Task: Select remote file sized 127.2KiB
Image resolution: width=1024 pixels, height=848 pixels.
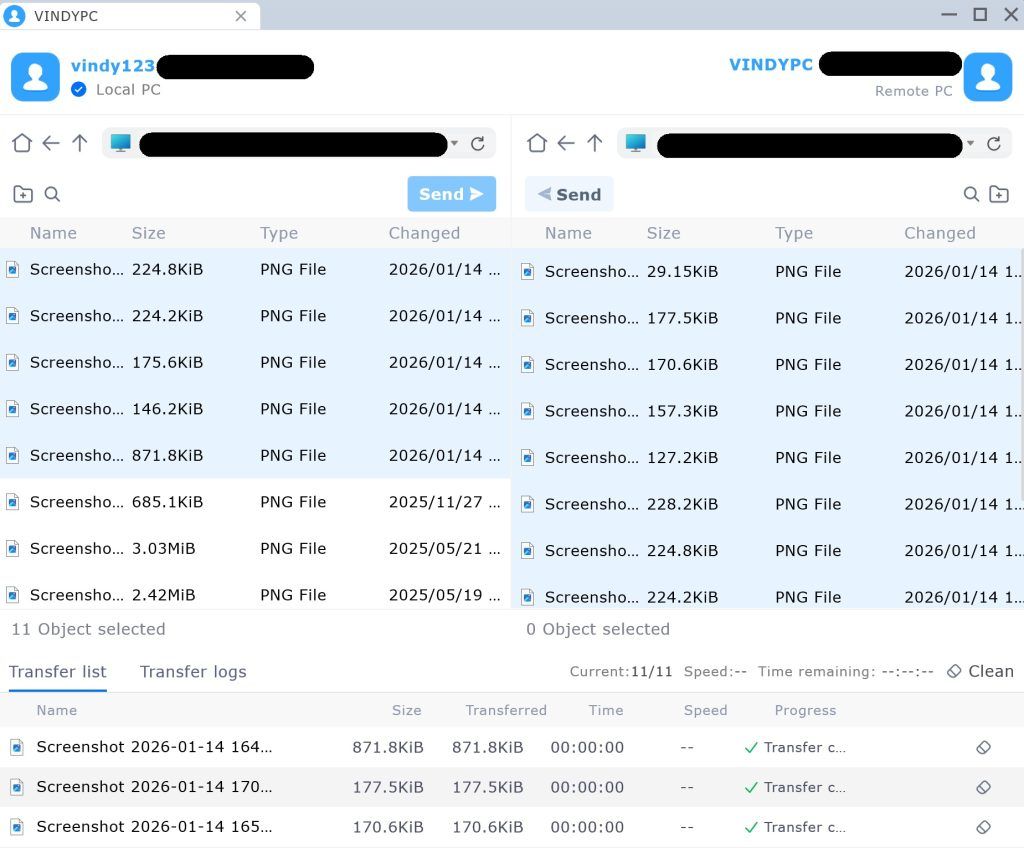Action: (x=767, y=457)
